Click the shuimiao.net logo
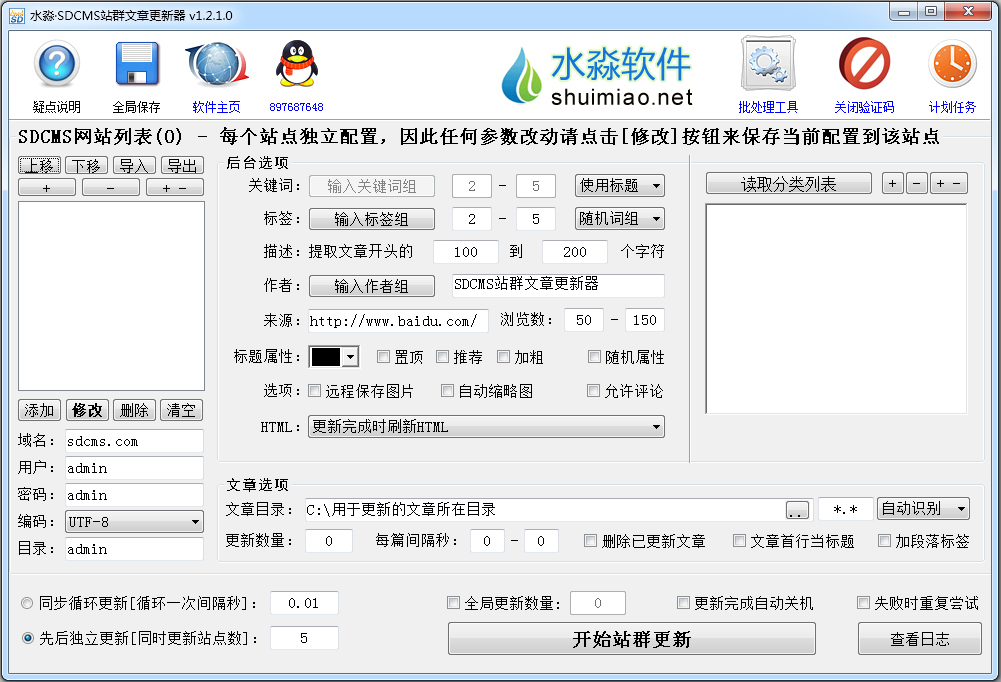This screenshot has width=1001, height=682. [600, 70]
